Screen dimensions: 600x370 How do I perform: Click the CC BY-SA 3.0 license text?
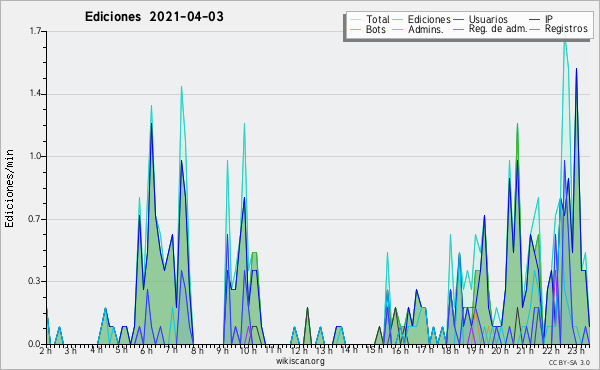tap(569, 362)
